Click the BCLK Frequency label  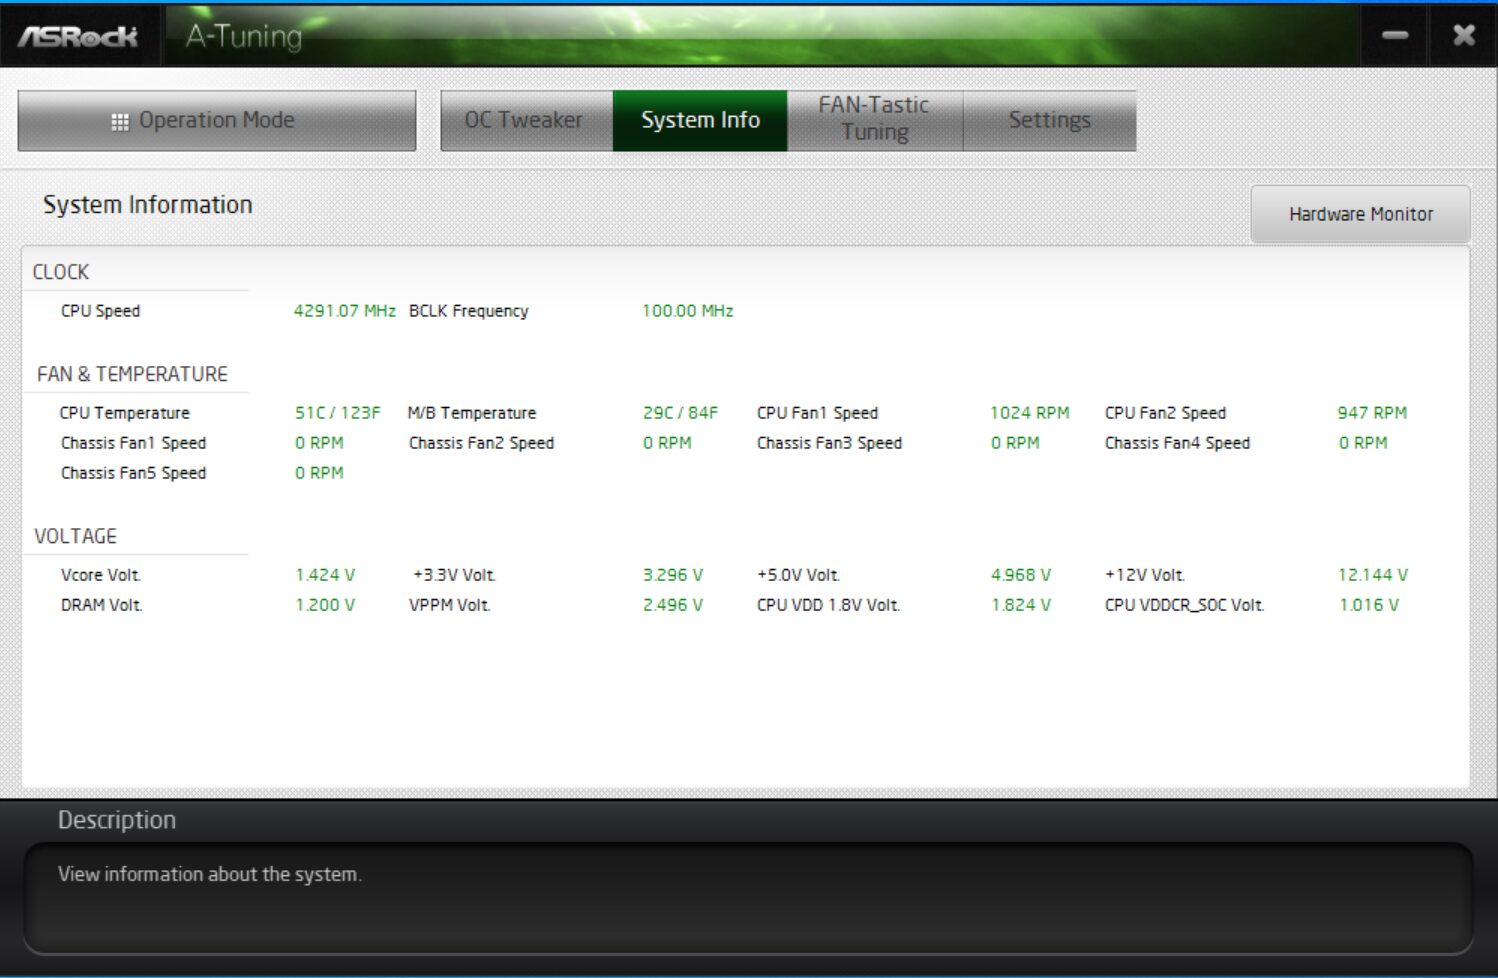468,311
